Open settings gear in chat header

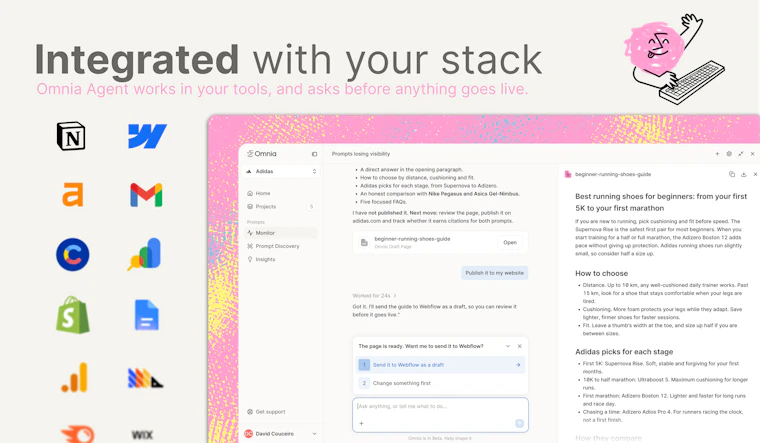[x=729, y=154]
